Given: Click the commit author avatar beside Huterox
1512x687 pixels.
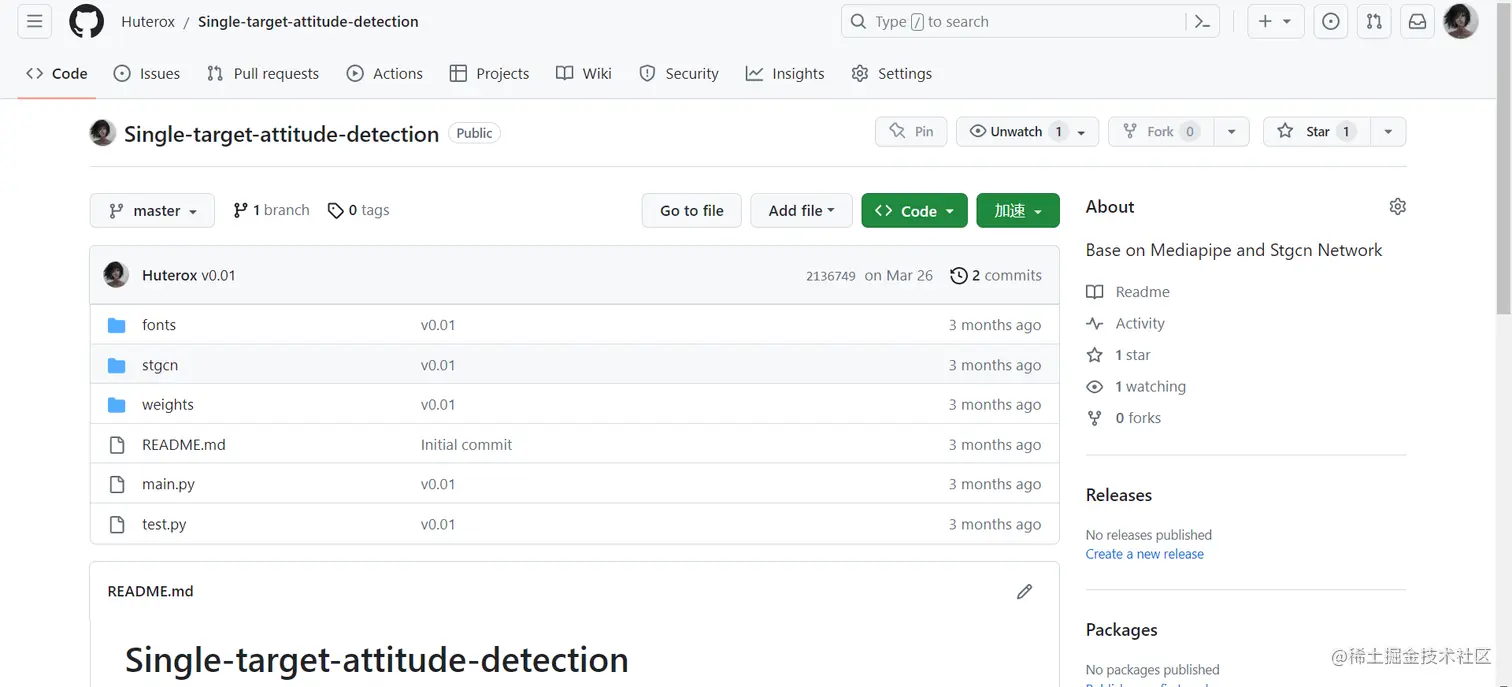Looking at the screenshot, I should 116,275.
